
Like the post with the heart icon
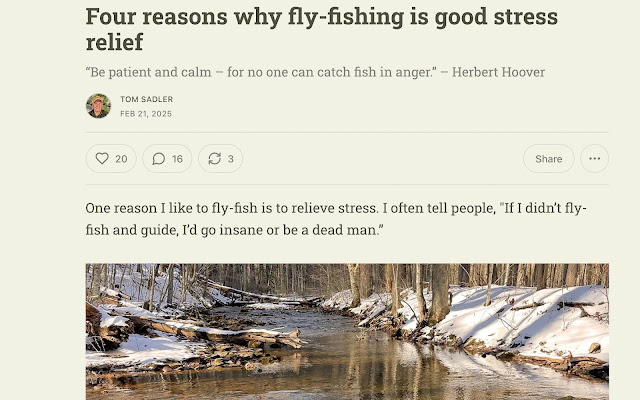click(x=102, y=158)
